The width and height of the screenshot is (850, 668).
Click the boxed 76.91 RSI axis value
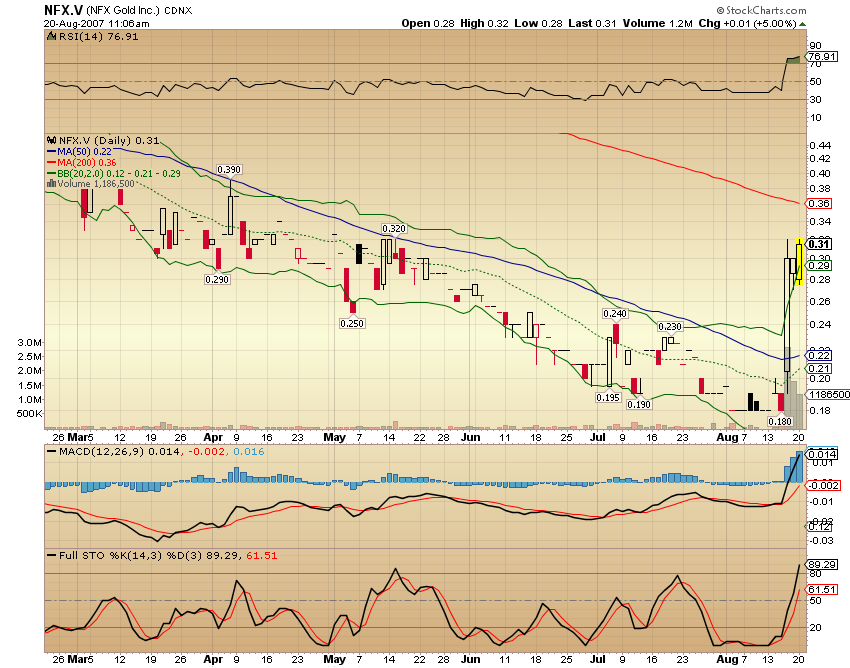[822, 56]
